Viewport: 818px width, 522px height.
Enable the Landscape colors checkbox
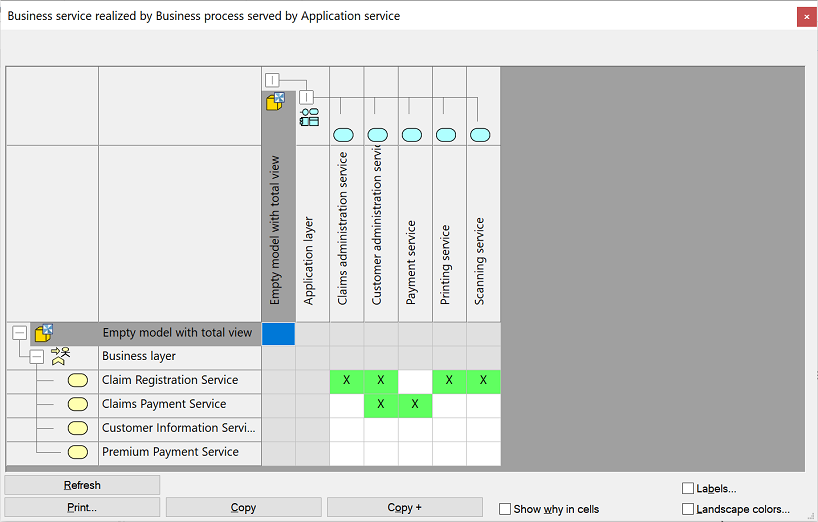[x=688, y=509]
